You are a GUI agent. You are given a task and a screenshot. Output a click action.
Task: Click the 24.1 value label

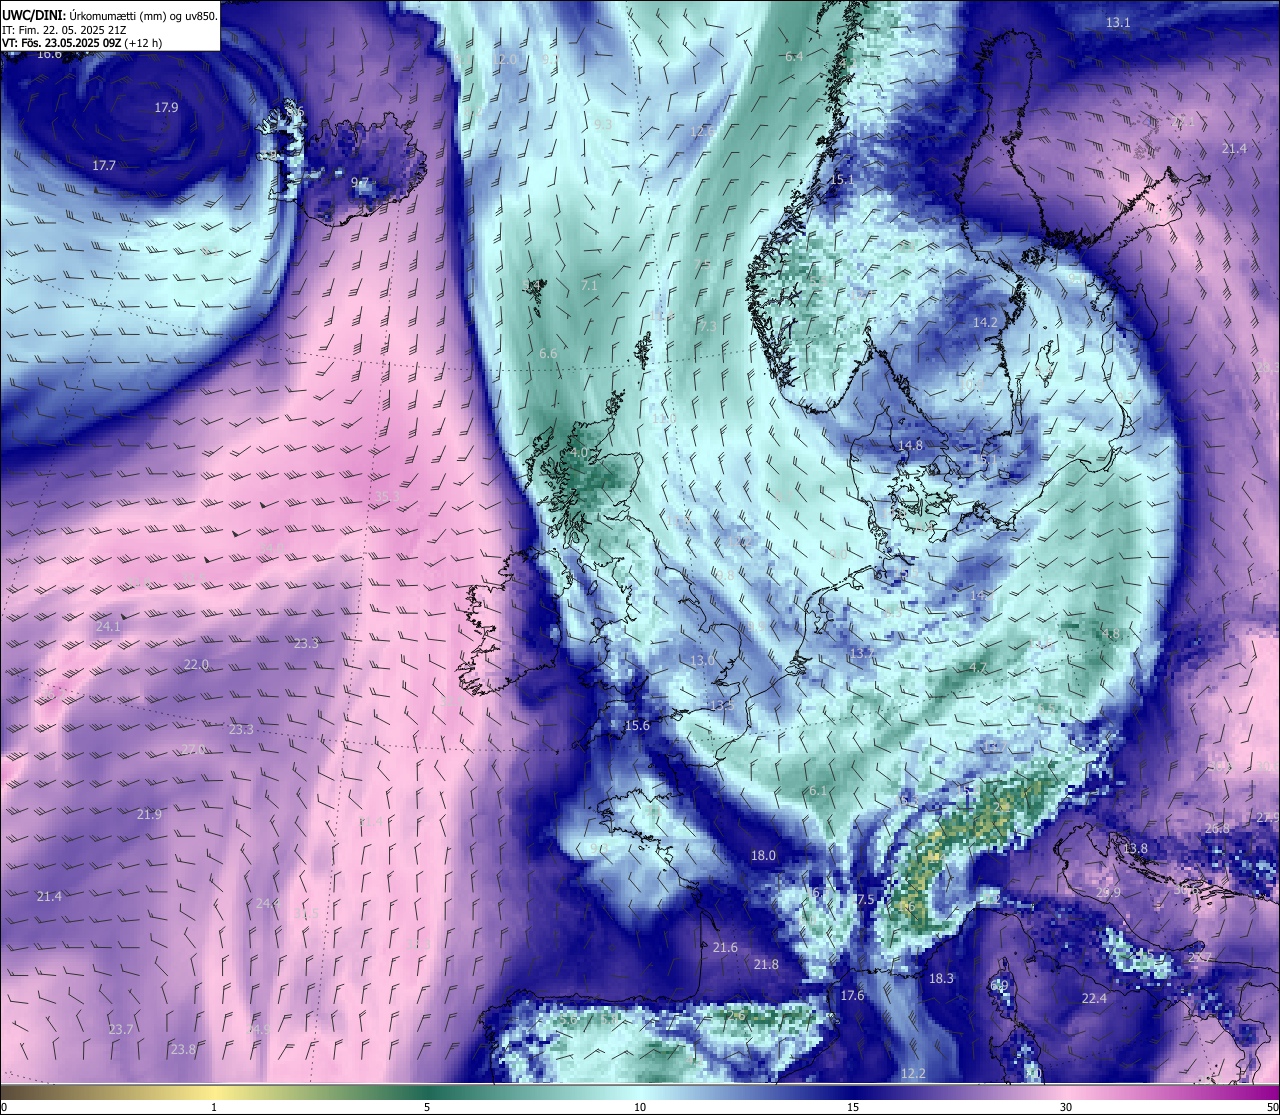(108, 627)
